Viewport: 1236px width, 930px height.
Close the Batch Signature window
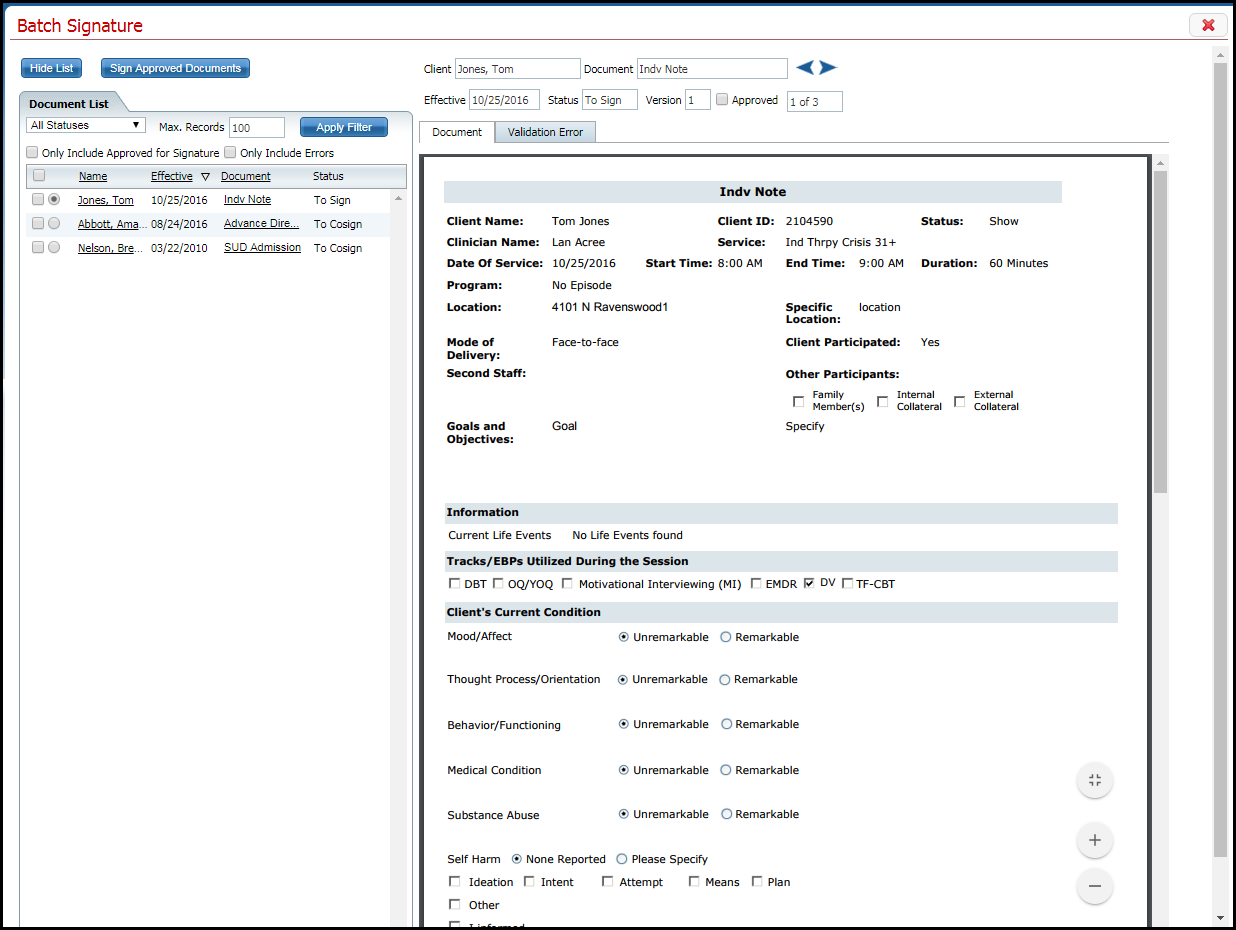point(1208,25)
